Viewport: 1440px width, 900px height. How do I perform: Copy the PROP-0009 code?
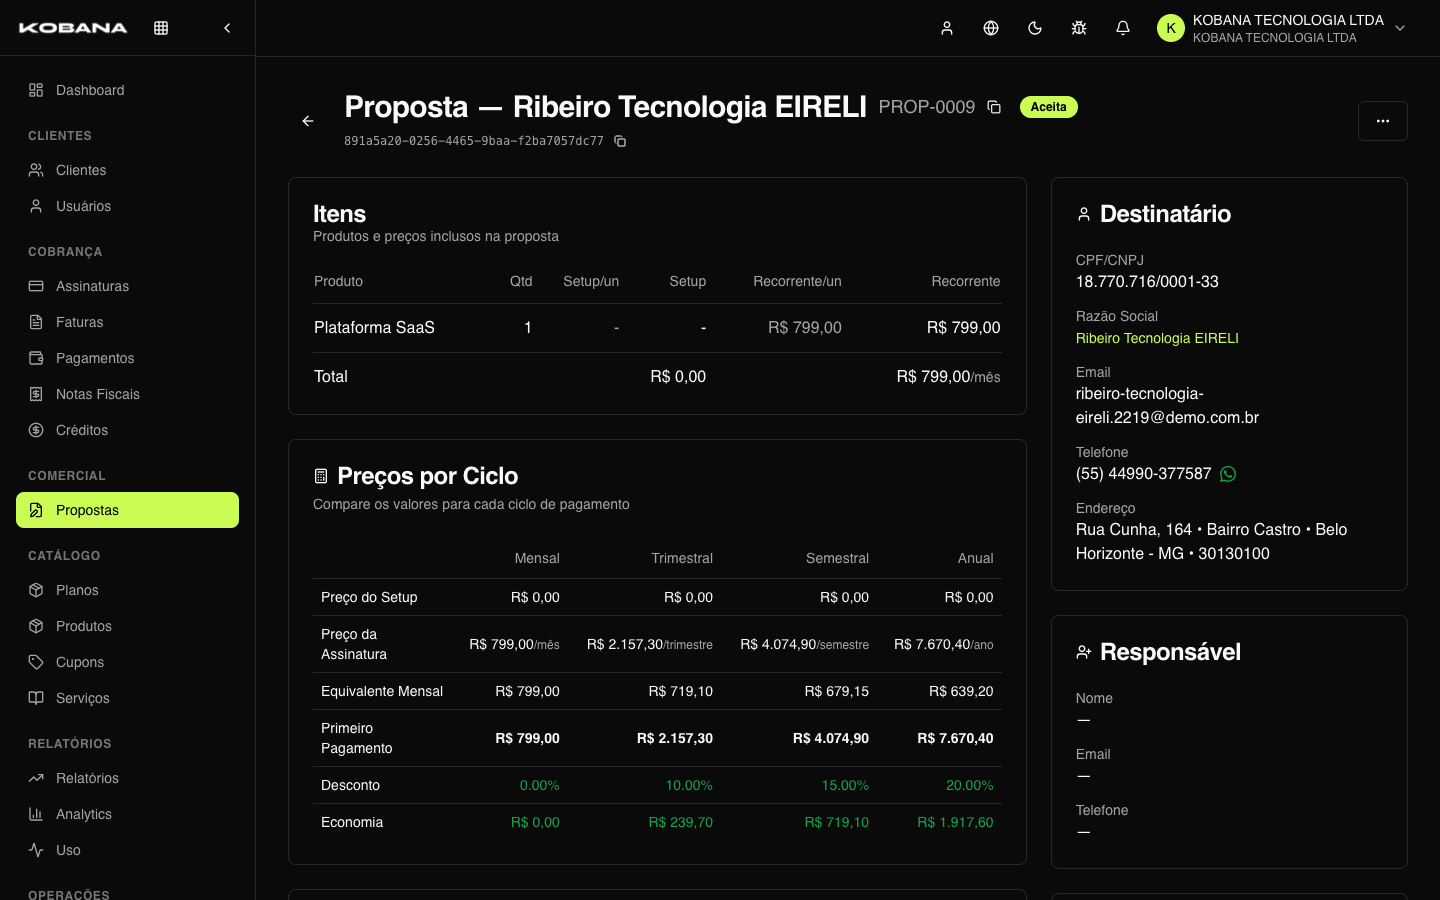(x=994, y=107)
